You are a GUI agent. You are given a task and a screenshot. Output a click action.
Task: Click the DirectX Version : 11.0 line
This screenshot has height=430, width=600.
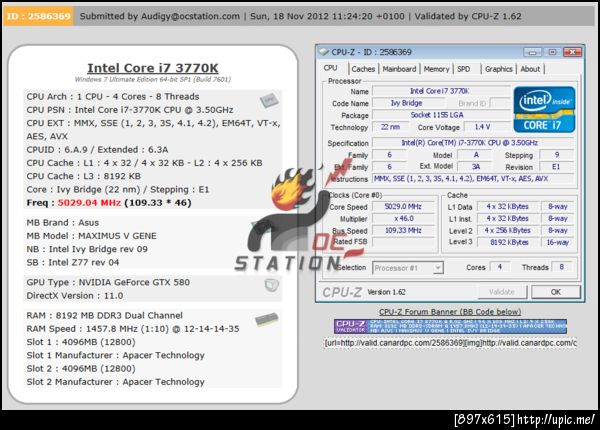point(75,296)
